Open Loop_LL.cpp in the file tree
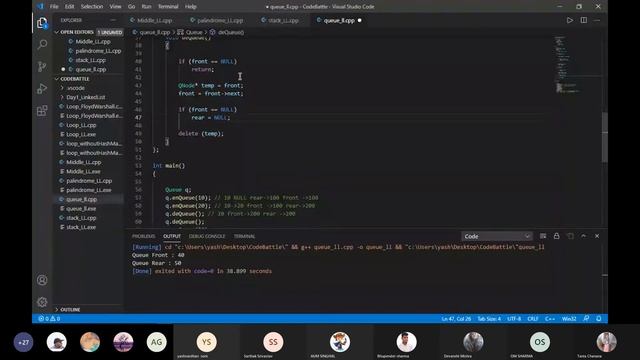 click(x=81, y=125)
